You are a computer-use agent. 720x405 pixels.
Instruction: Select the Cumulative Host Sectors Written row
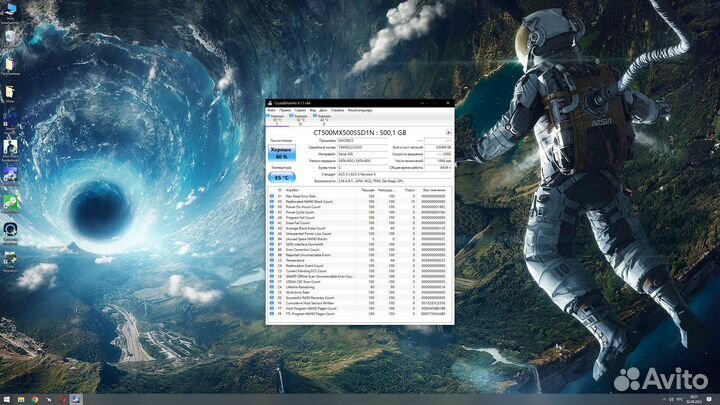(360, 304)
